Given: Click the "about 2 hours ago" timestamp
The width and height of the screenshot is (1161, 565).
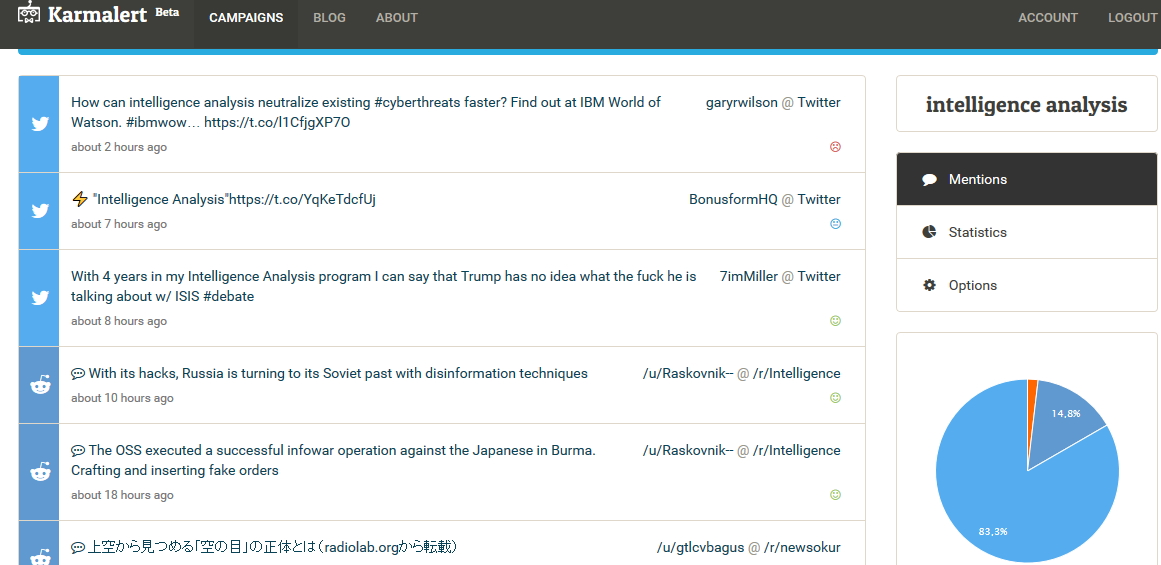Looking at the screenshot, I should (x=119, y=147).
